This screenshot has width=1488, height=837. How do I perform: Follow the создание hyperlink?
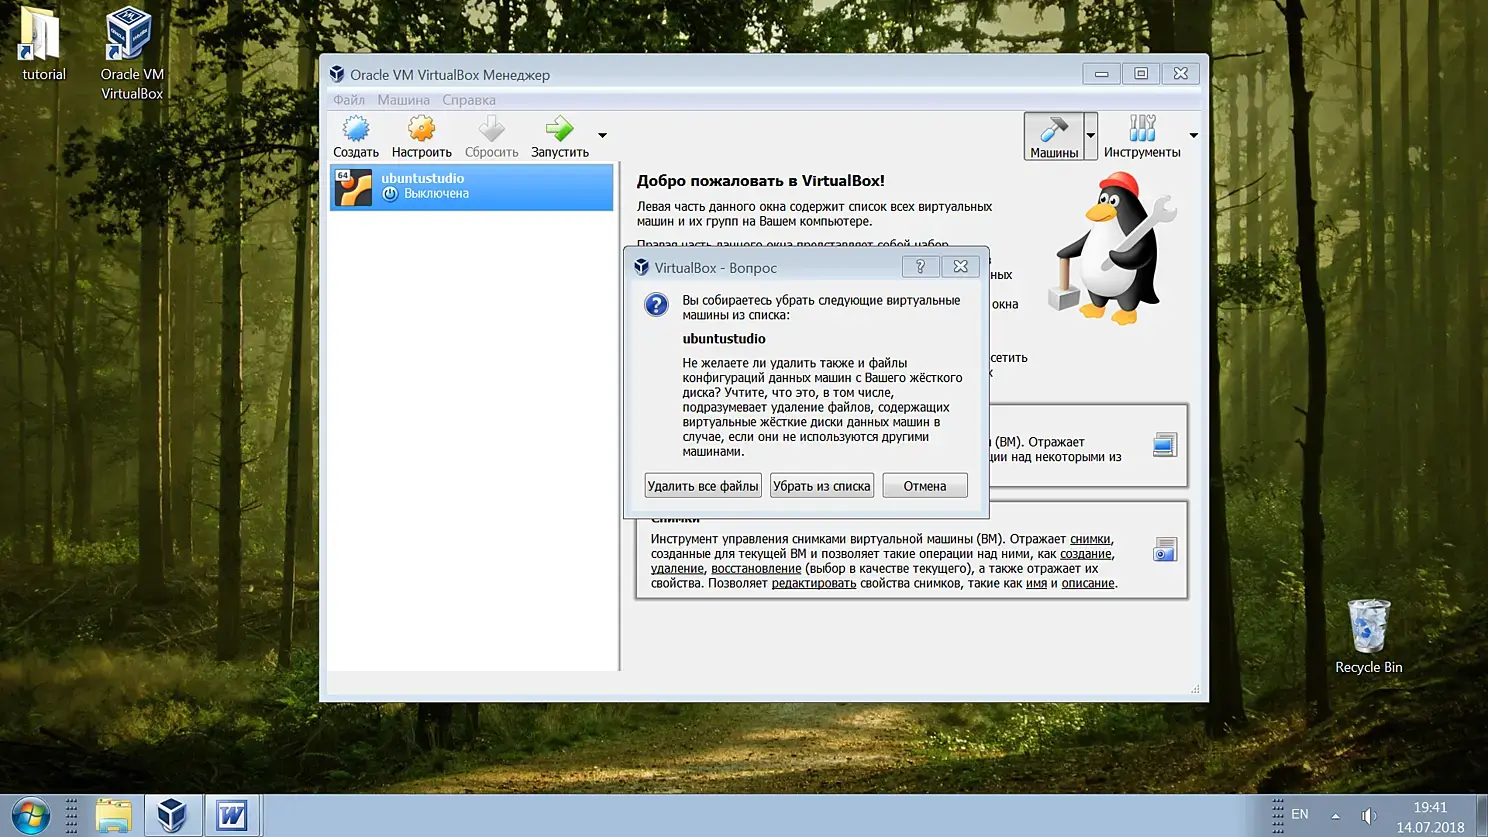pos(1086,554)
